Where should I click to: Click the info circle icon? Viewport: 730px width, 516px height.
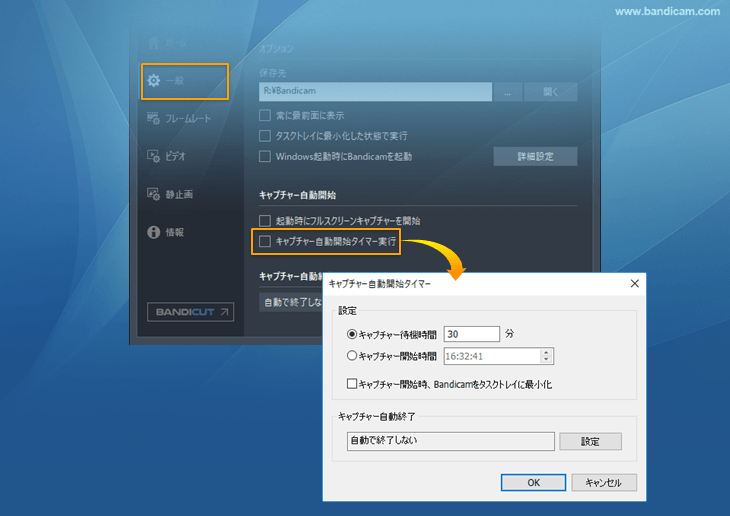tap(154, 232)
